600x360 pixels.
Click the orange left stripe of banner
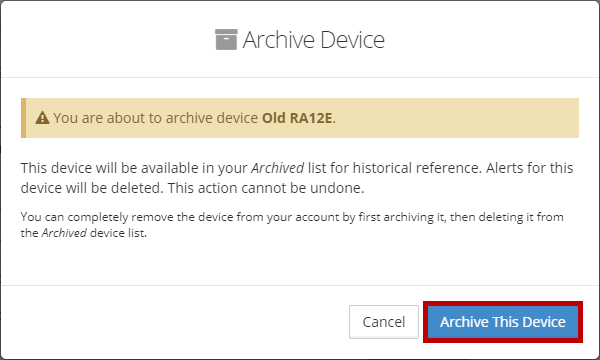23,118
